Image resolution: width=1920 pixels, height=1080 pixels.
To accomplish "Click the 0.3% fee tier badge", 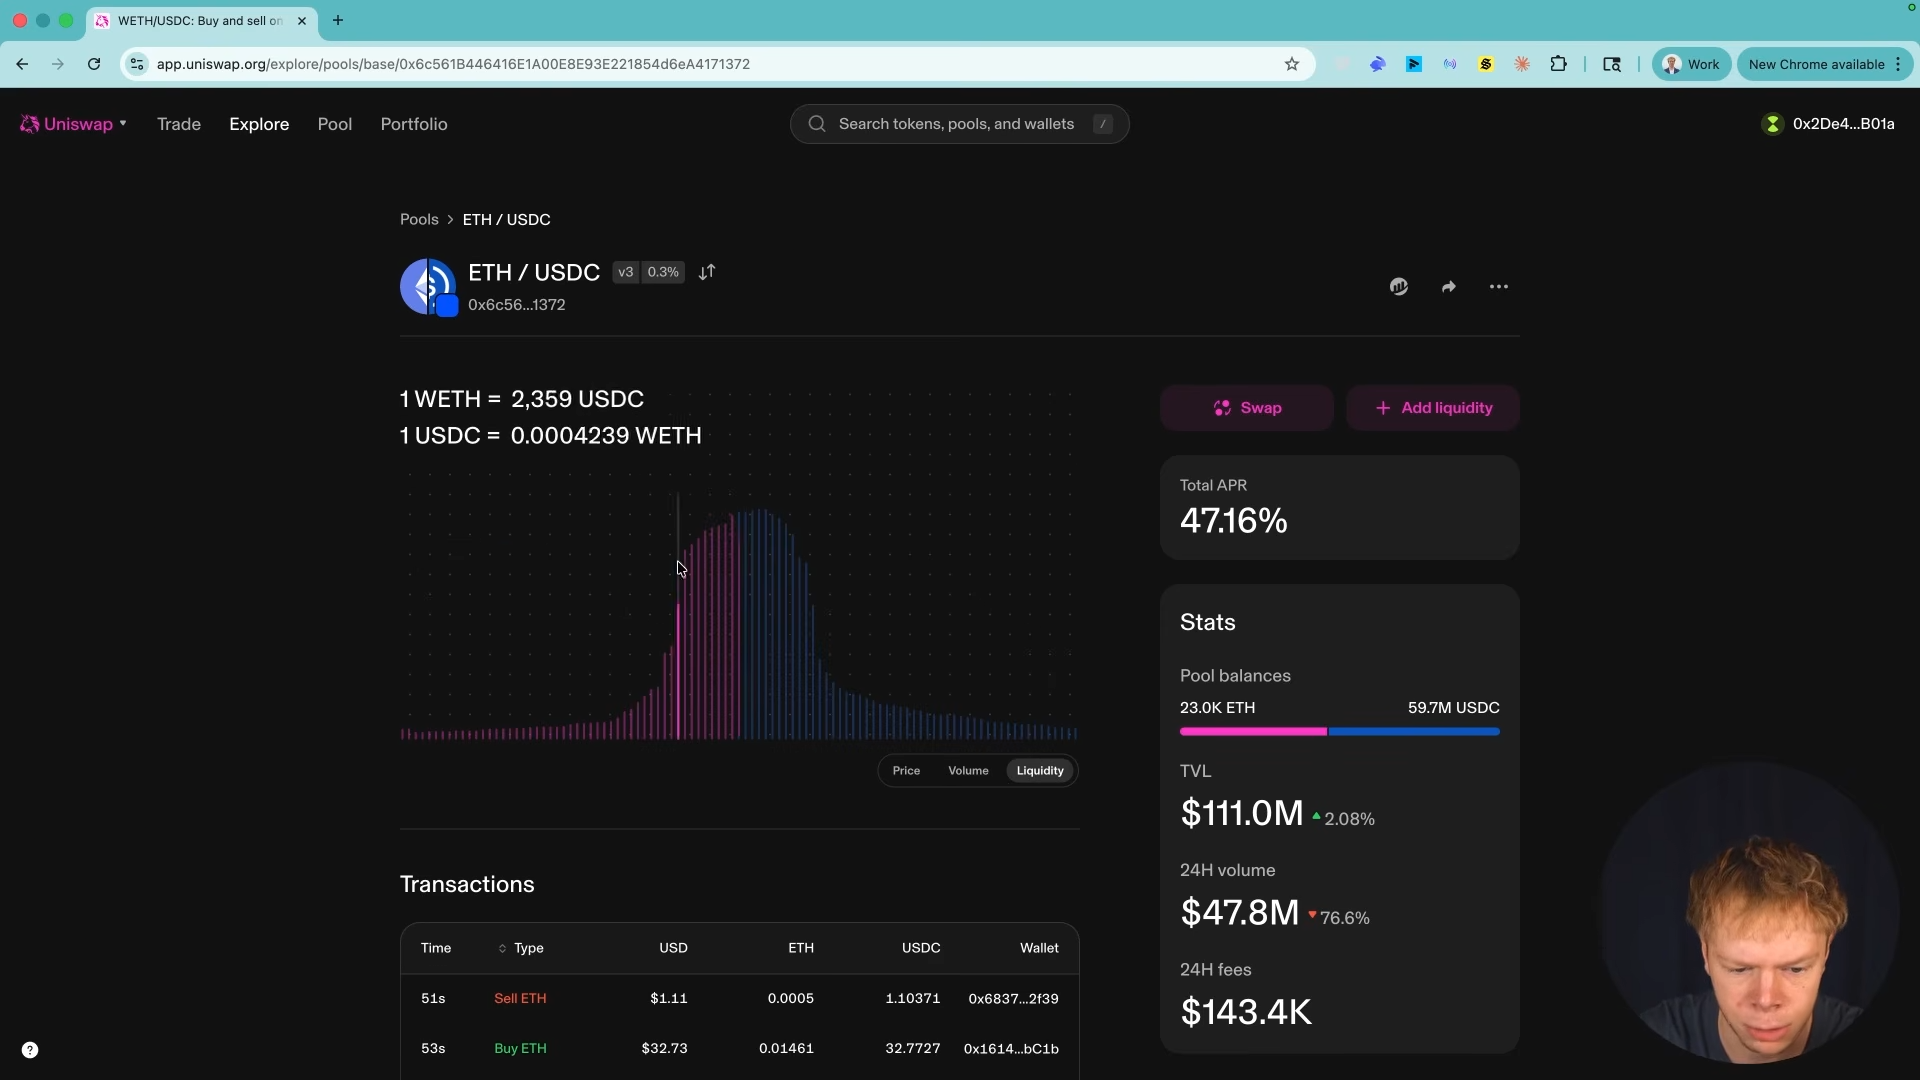I will click(663, 272).
